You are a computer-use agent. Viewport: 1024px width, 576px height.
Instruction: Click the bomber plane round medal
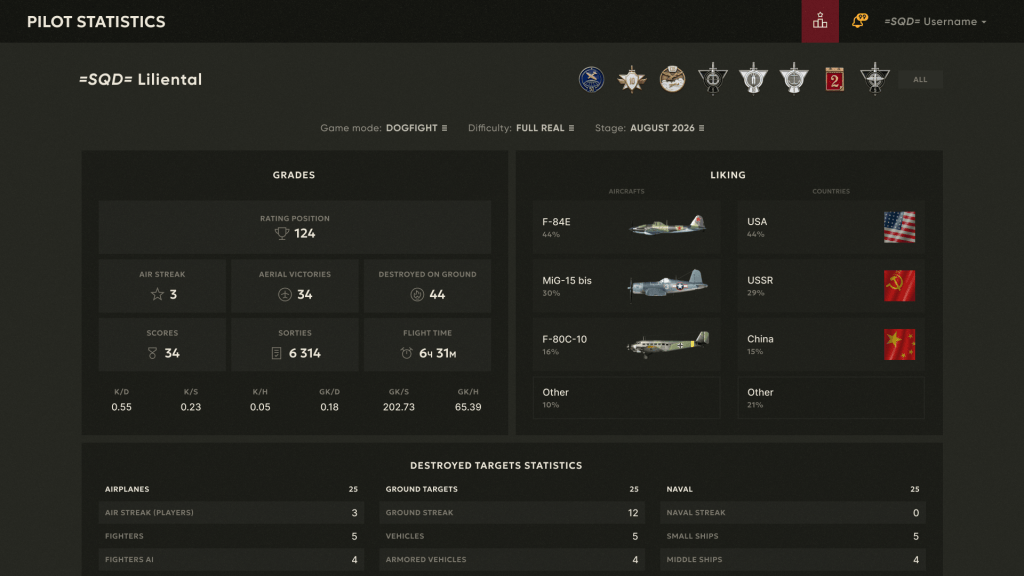click(x=672, y=80)
